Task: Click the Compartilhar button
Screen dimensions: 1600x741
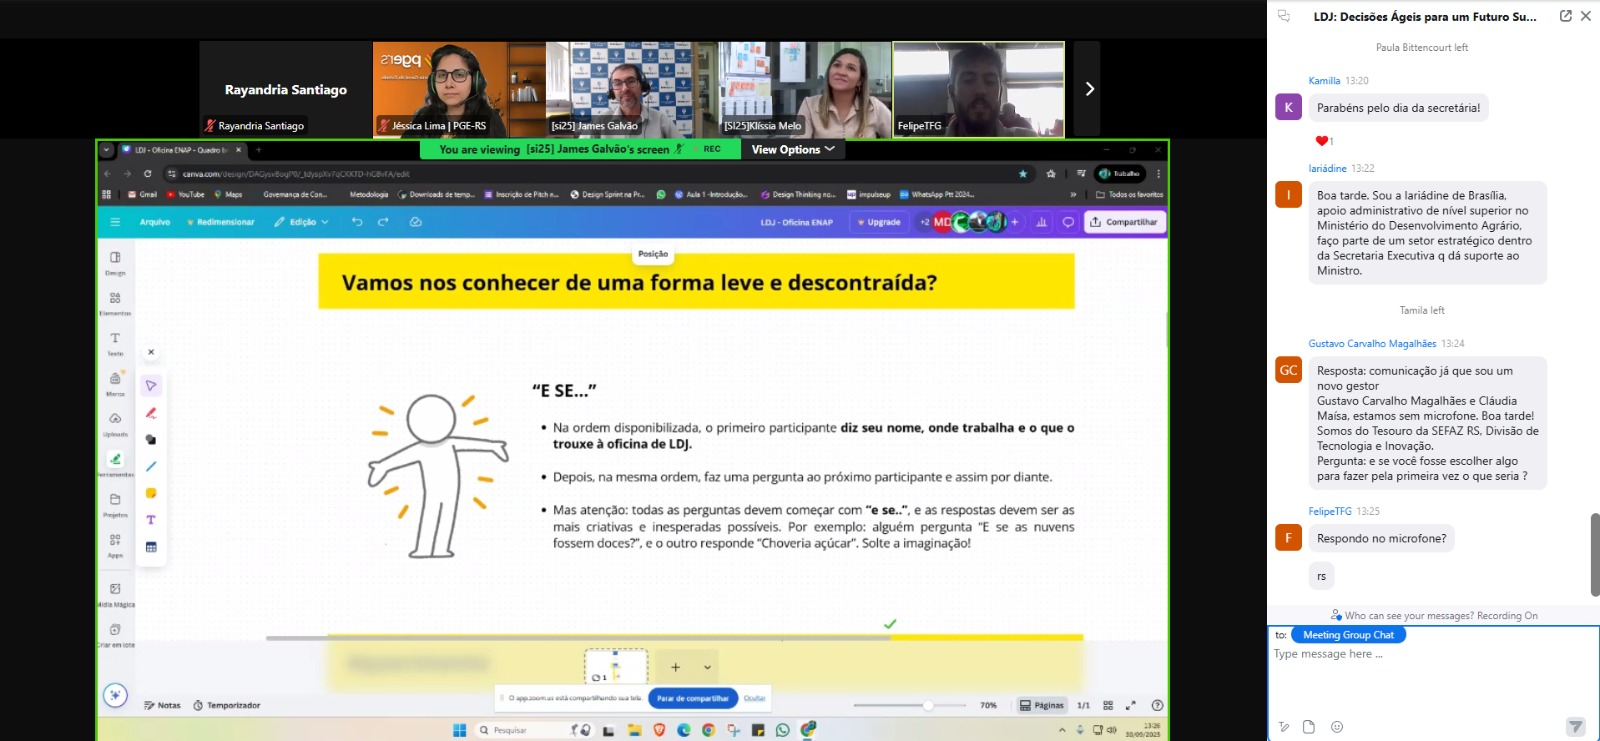Action: pos(1124,222)
